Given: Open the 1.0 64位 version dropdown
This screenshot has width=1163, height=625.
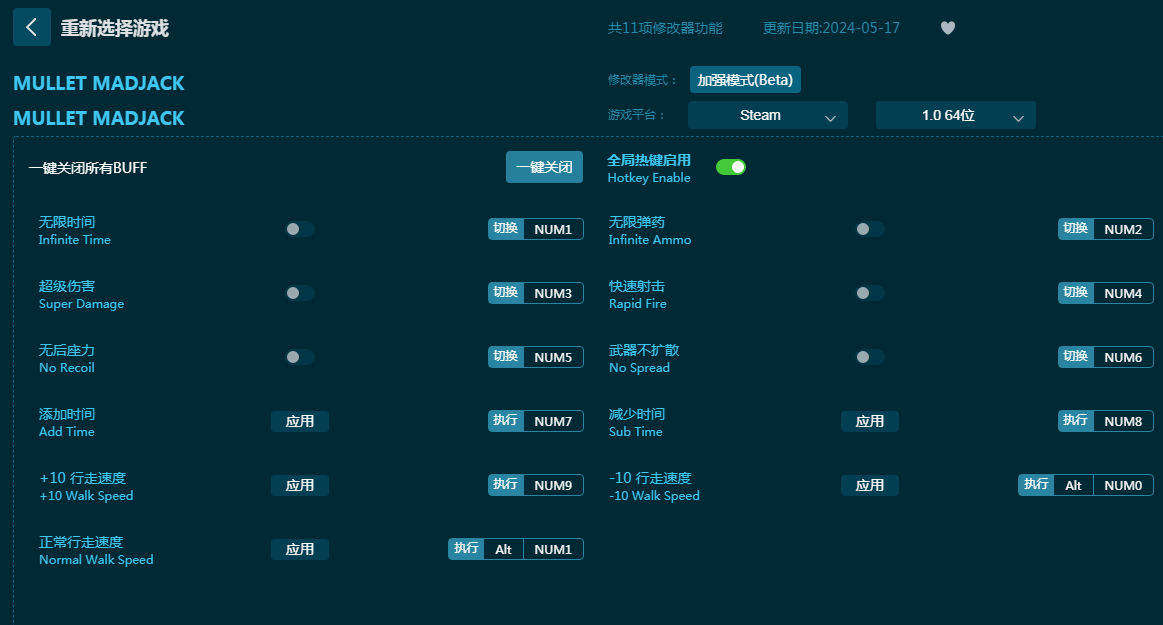Looking at the screenshot, I should [x=955, y=115].
